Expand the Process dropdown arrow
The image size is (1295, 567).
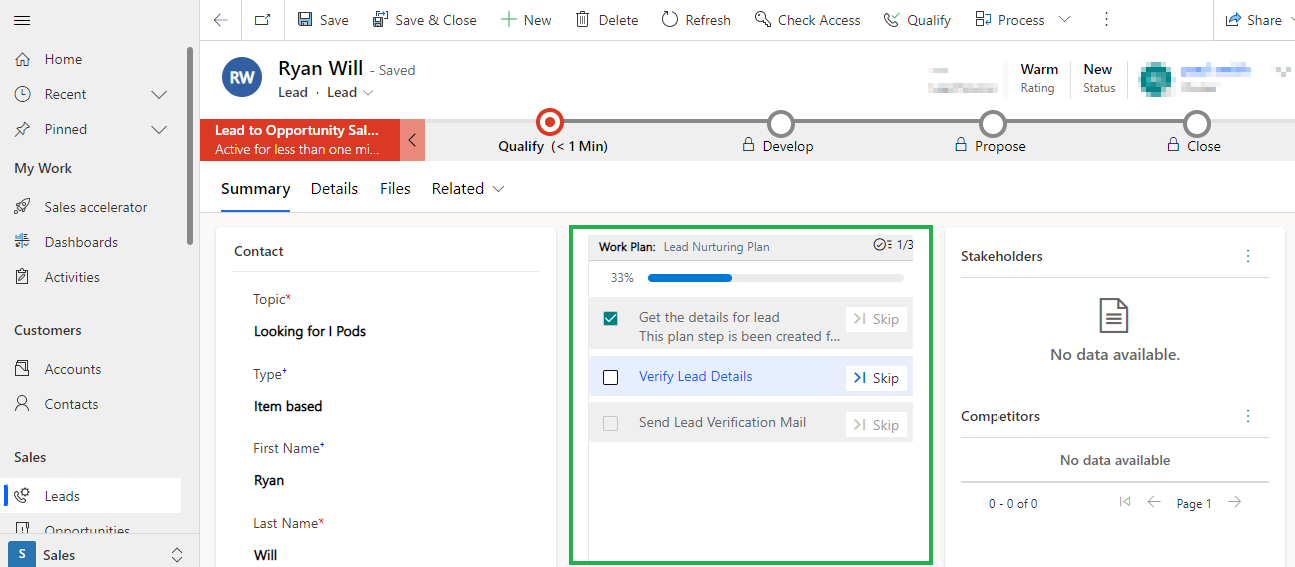pyautogui.click(x=1064, y=20)
